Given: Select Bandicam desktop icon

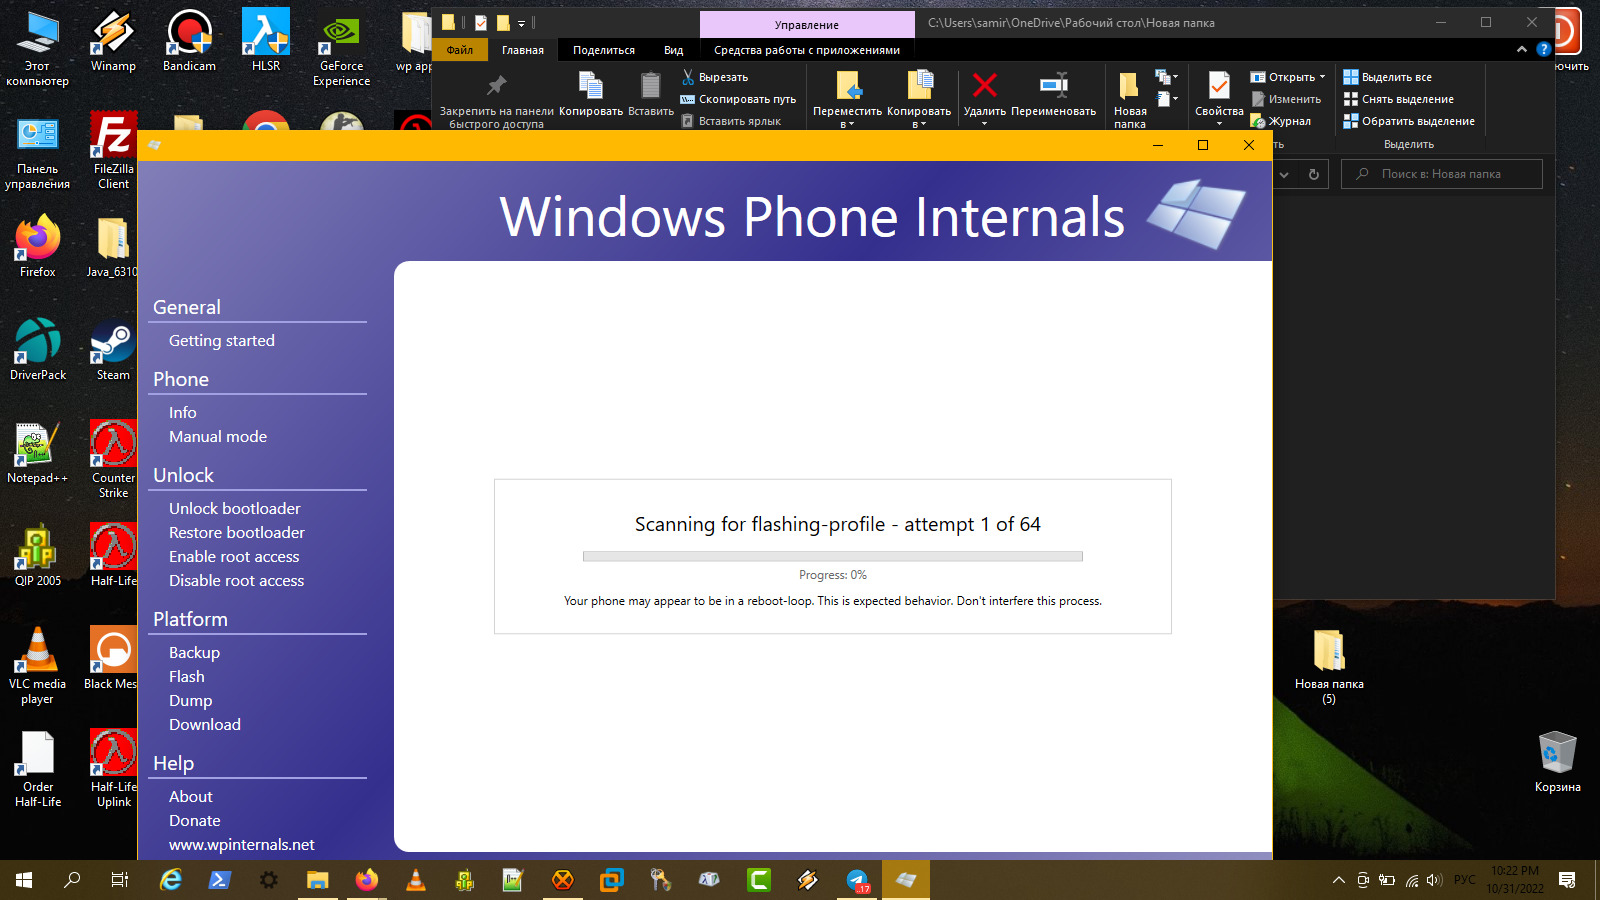Looking at the screenshot, I should click(x=189, y=42).
